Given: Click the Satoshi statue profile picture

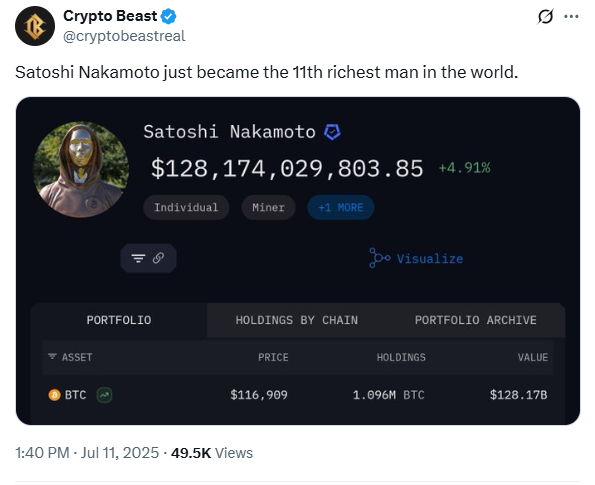Looking at the screenshot, I should click(81, 170).
